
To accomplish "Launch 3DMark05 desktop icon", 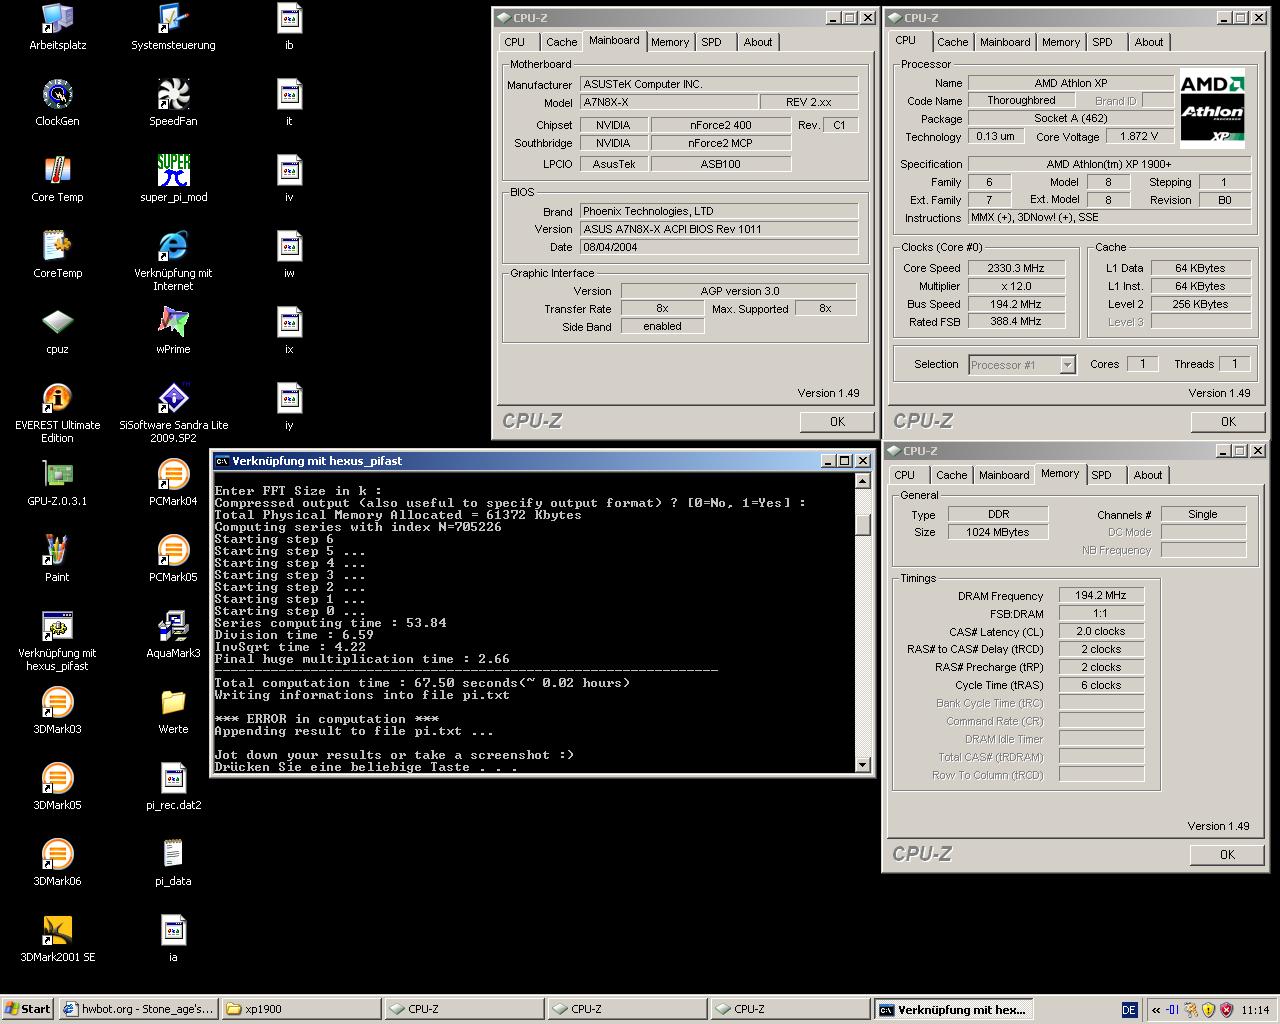I will pos(57,787).
